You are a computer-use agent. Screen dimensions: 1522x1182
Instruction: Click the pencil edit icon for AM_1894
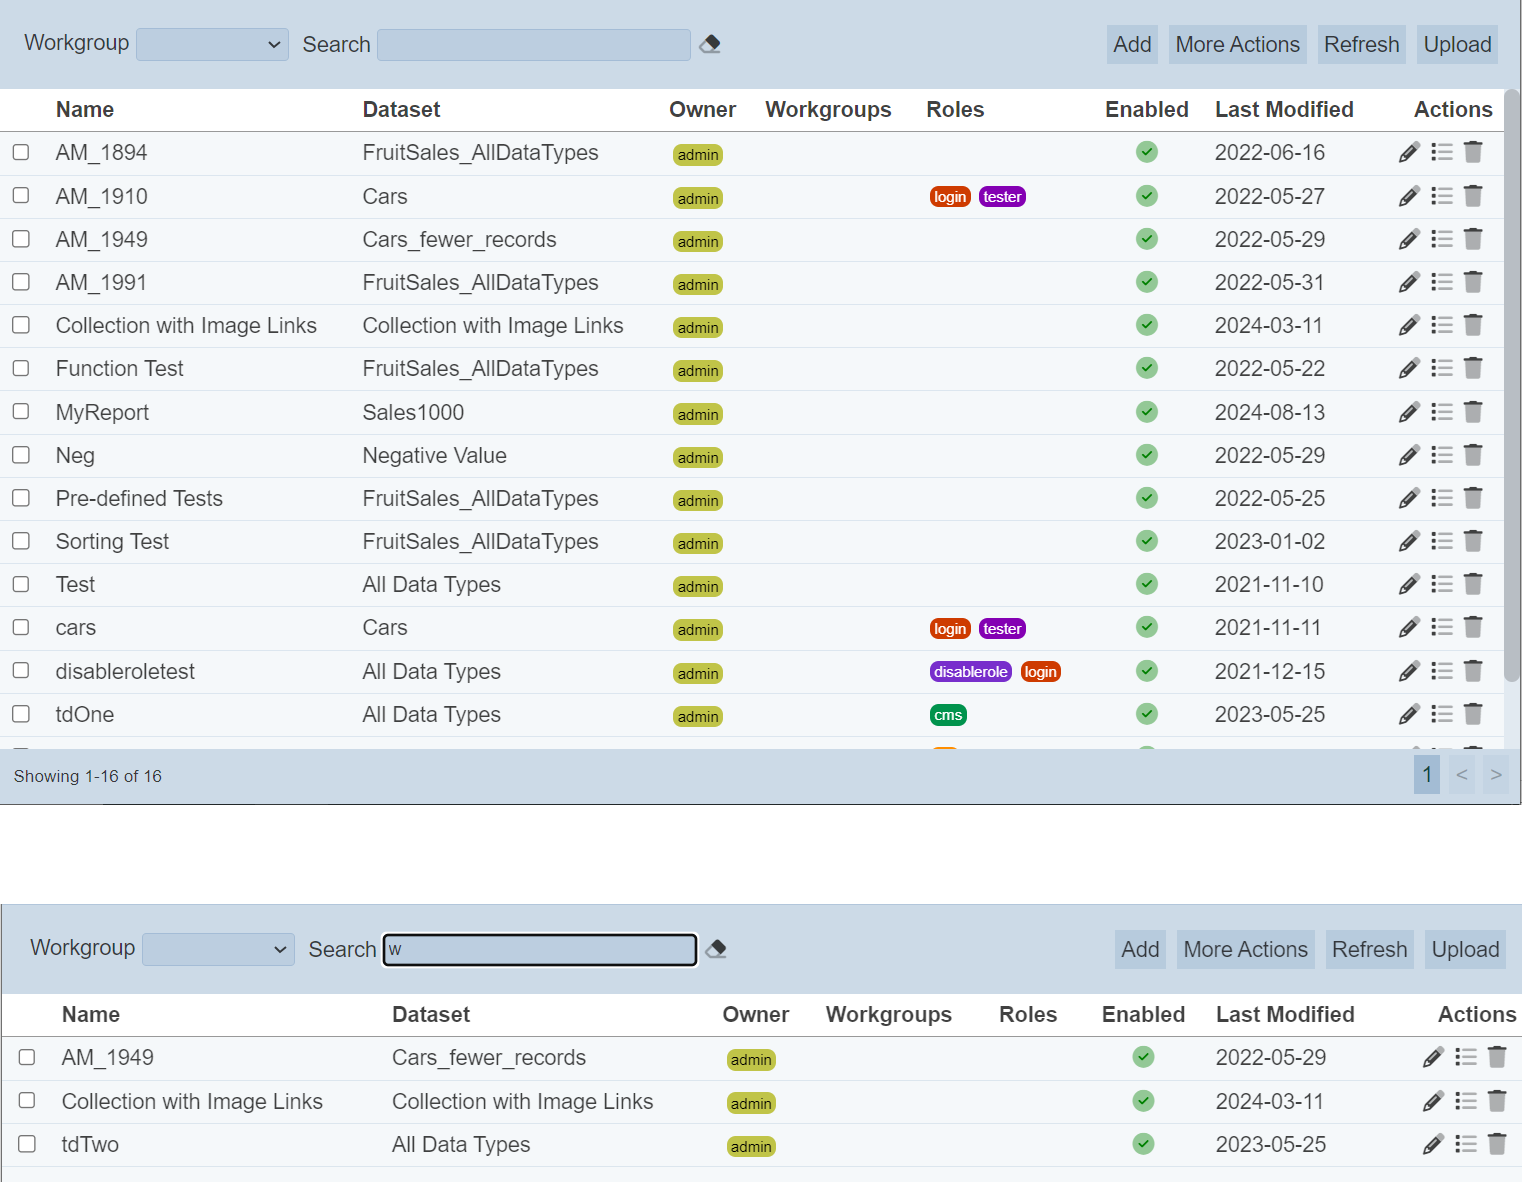[x=1409, y=153]
